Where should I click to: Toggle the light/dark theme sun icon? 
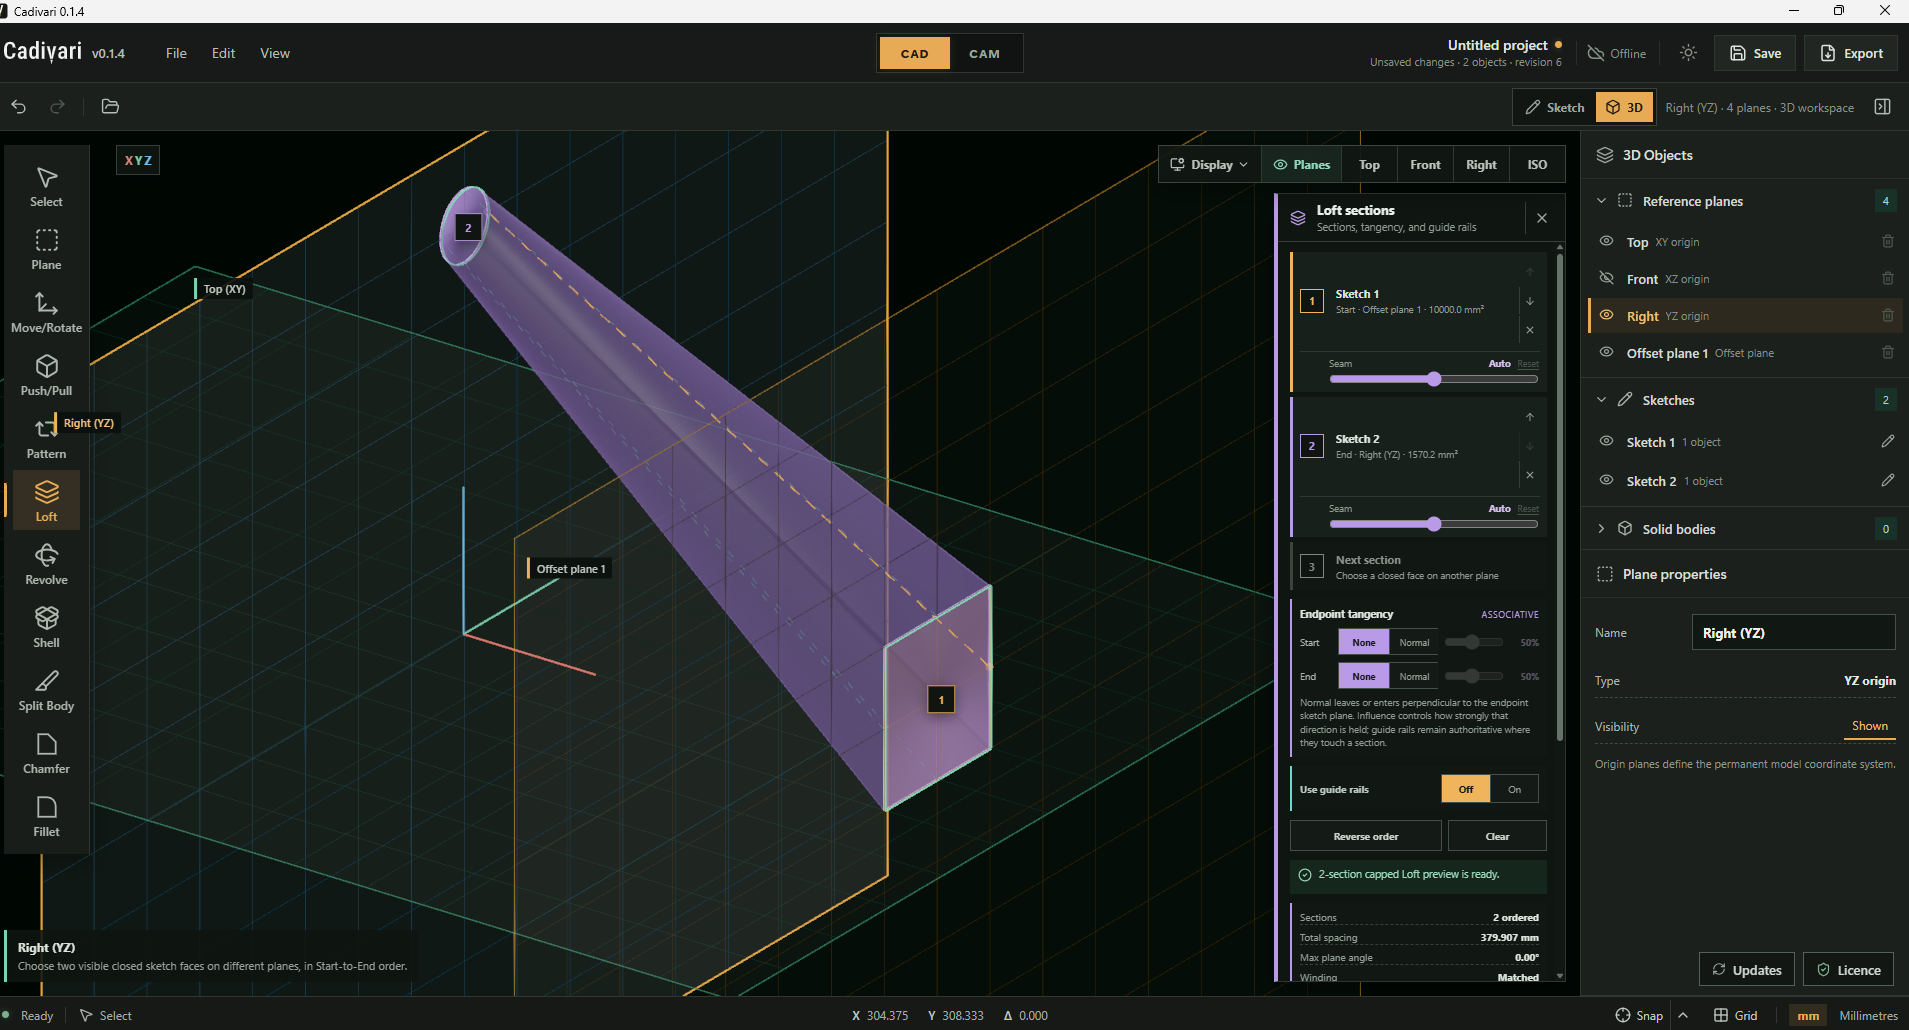[x=1688, y=53]
